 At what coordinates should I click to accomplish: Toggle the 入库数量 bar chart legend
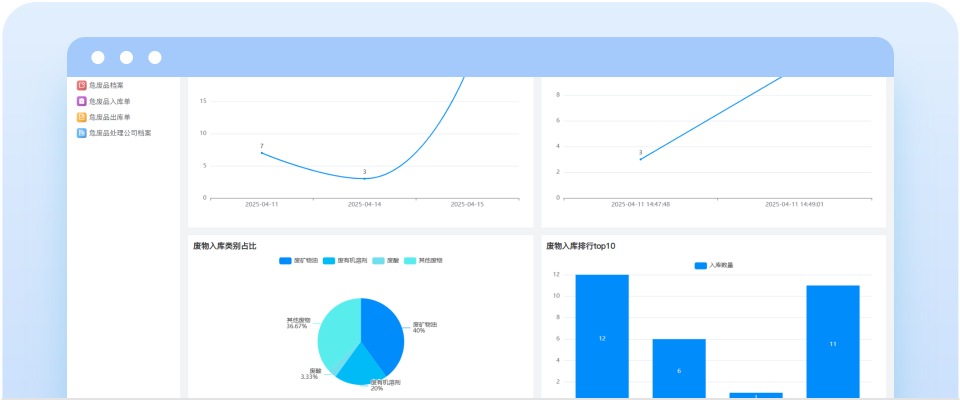point(714,266)
